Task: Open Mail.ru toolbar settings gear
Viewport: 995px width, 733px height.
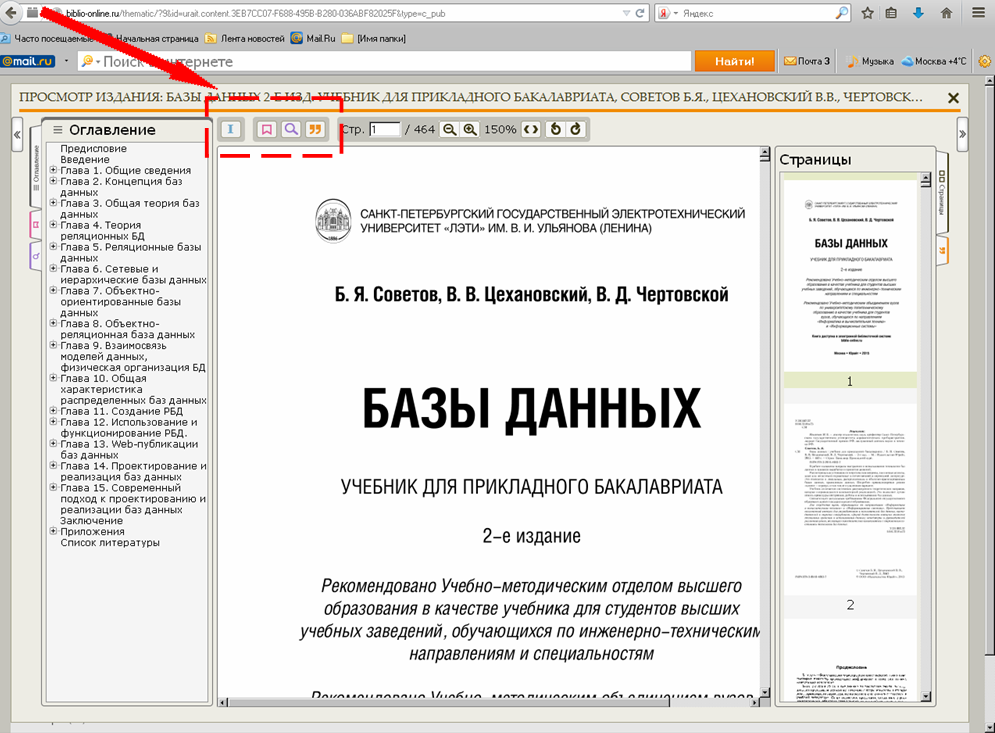Action: (984, 62)
